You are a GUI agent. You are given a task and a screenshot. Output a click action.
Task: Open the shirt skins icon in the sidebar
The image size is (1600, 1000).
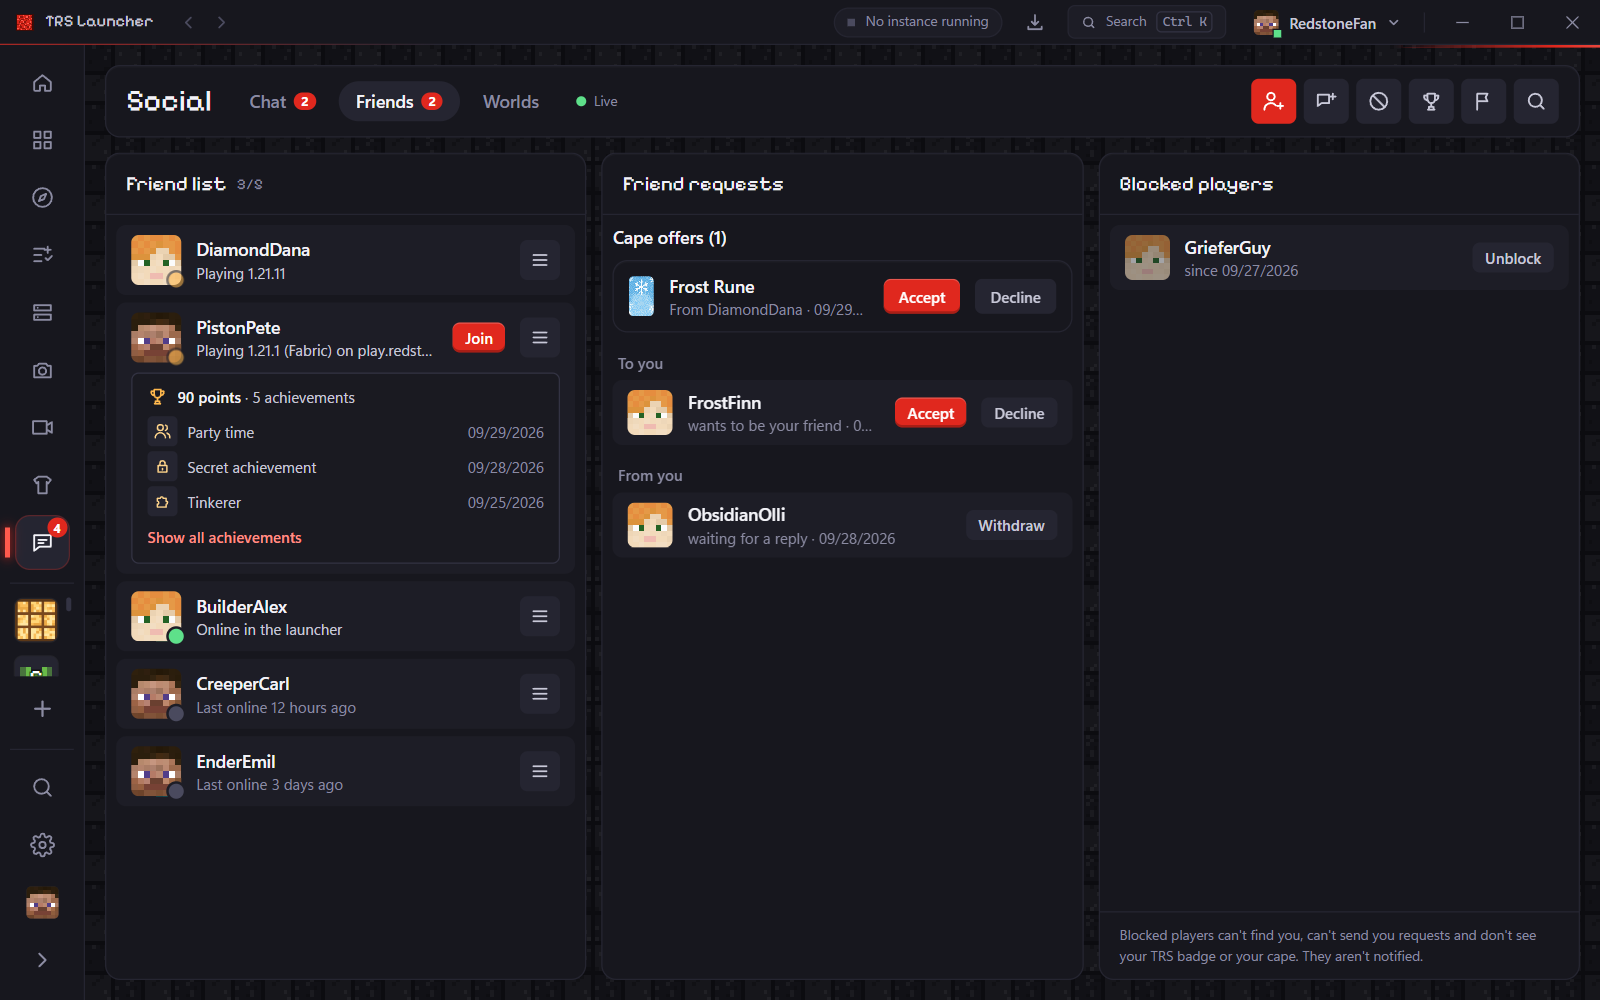click(42, 485)
